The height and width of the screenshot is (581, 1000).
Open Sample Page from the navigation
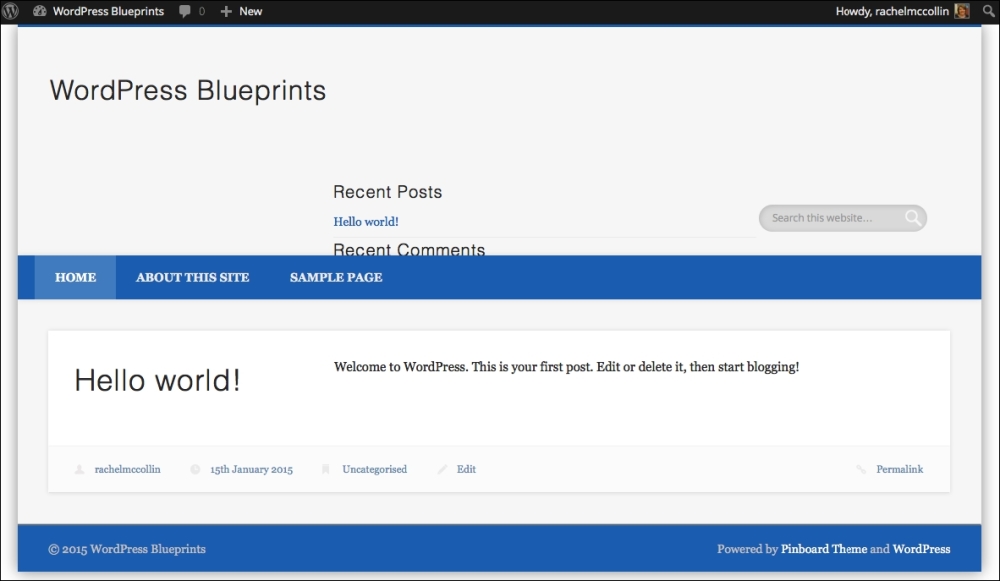(336, 277)
